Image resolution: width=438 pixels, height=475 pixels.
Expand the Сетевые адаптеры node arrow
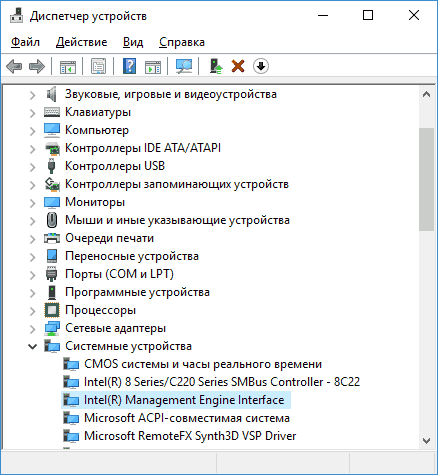(32, 329)
